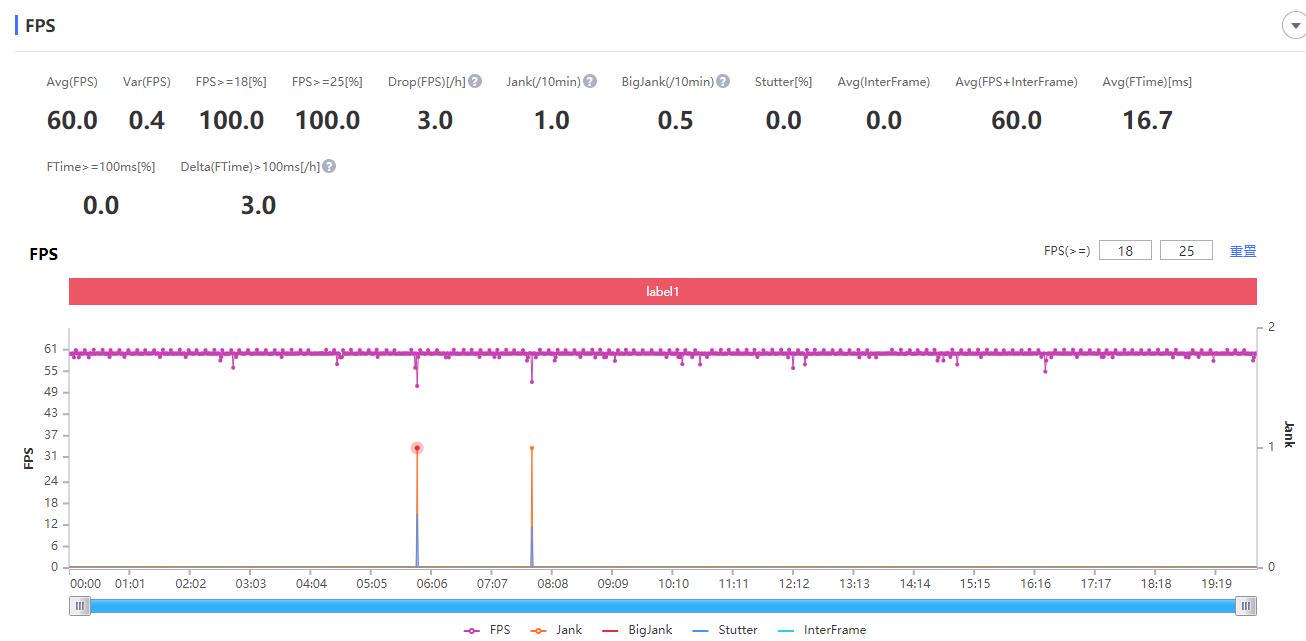1306x641 pixels.
Task: Collapse the FPS panel with arrow button
Action: pos(1295,26)
